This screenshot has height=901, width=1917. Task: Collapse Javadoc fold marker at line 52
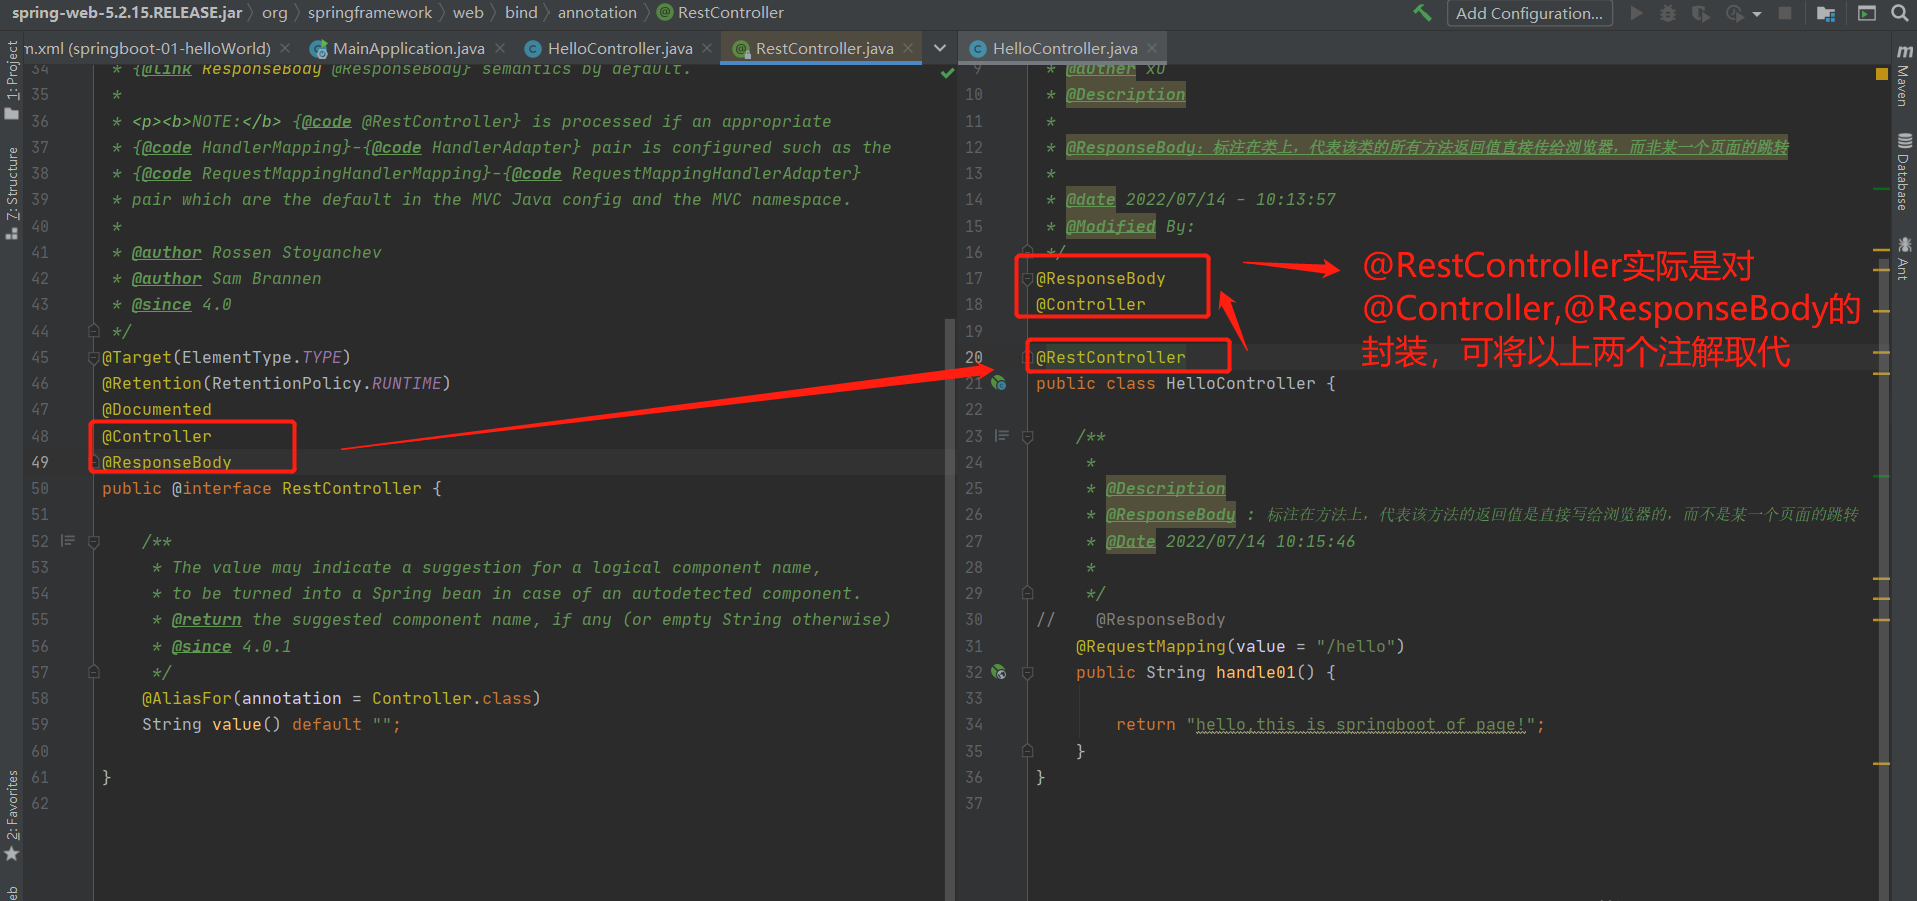pyautogui.click(x=93, y=541)
